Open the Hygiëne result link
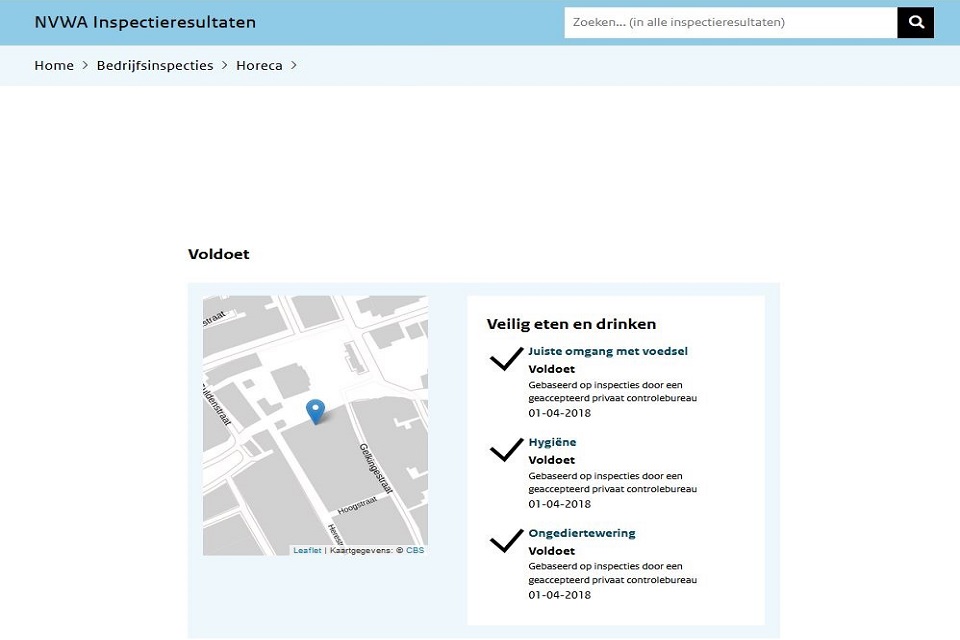This screenshot has height=640, width=960. click(x=552, y=442)
